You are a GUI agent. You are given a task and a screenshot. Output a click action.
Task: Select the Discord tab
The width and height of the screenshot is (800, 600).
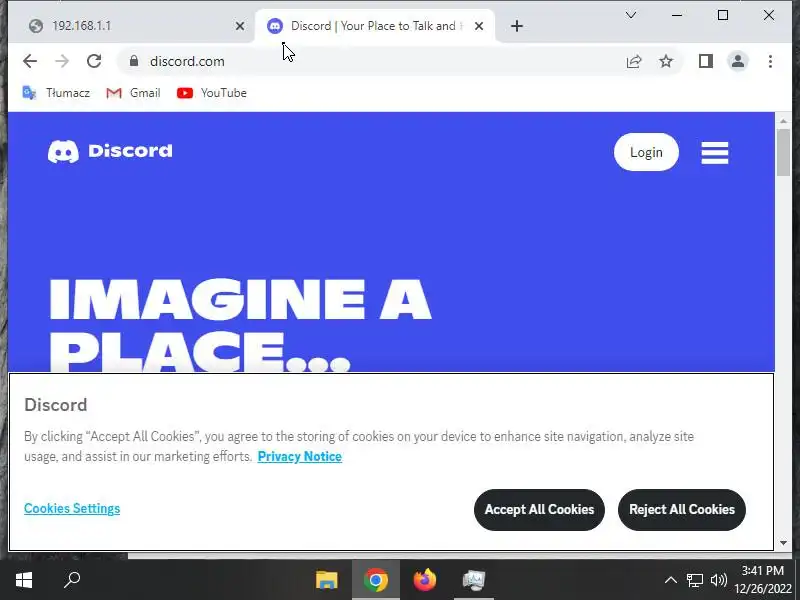pos(374,26)
